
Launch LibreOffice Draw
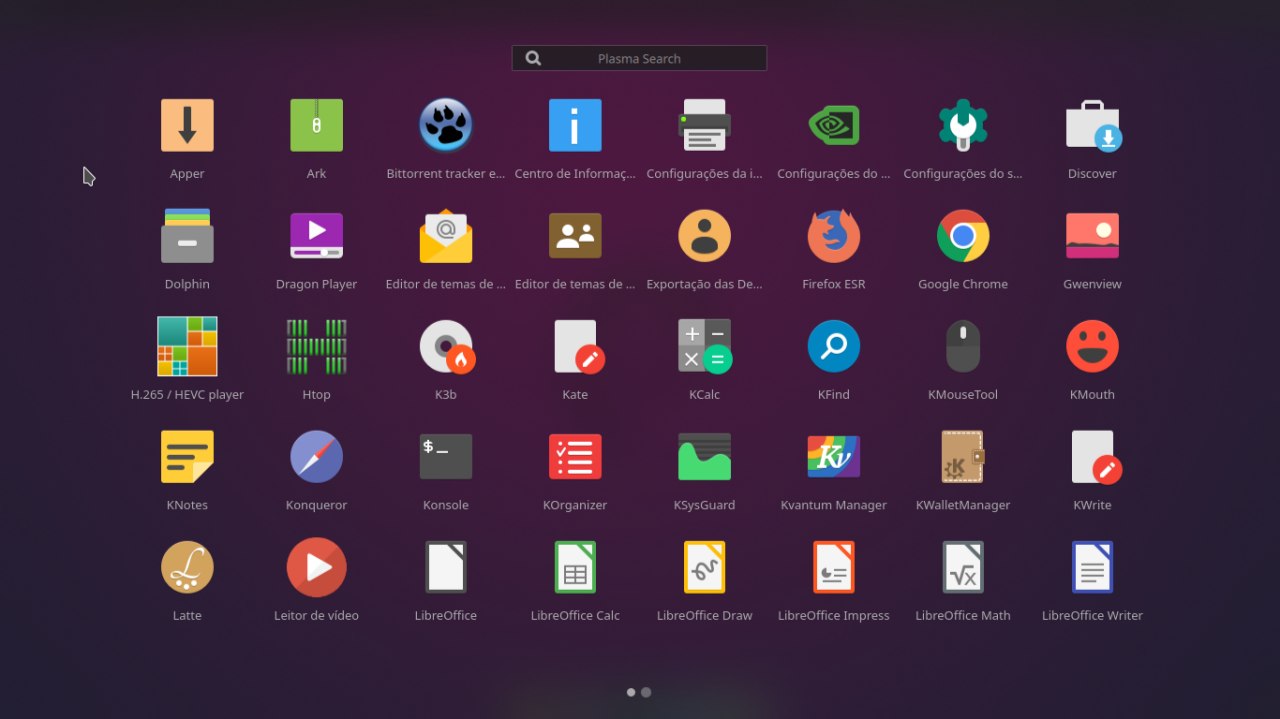click(x=704, y=567)
